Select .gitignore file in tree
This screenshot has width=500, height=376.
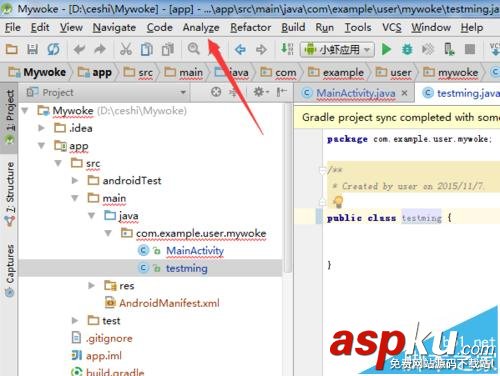(109, 338)
